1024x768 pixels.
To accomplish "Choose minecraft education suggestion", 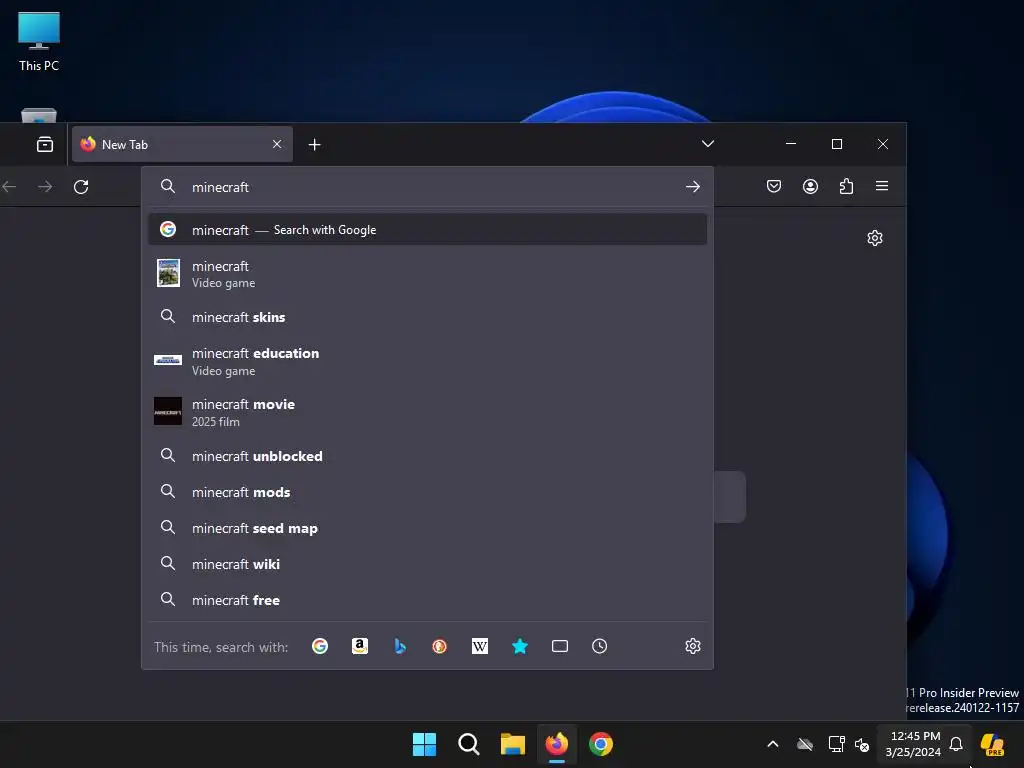I will pos(427,361).
